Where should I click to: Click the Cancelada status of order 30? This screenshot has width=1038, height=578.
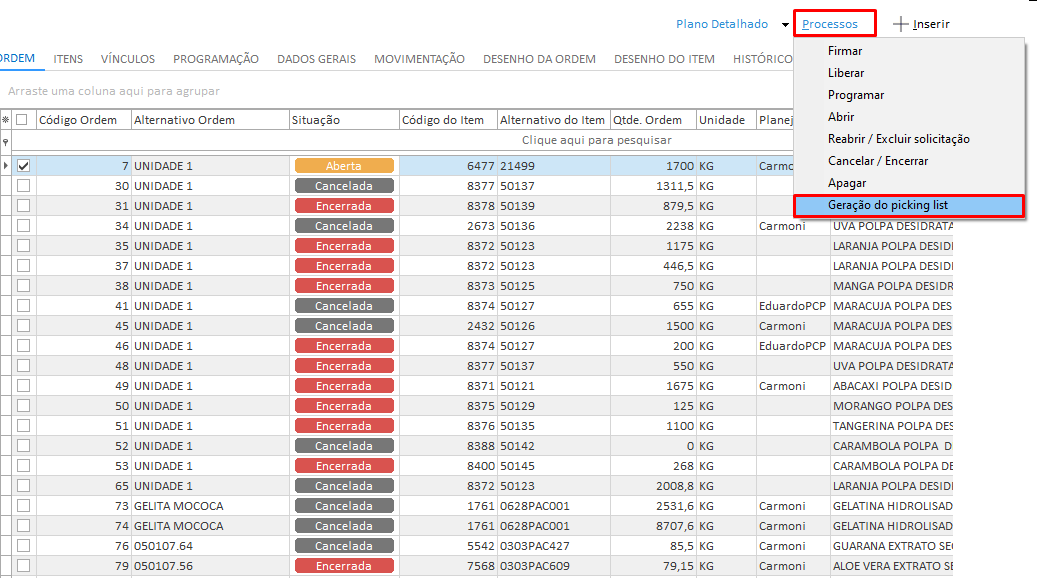[344, 186]
